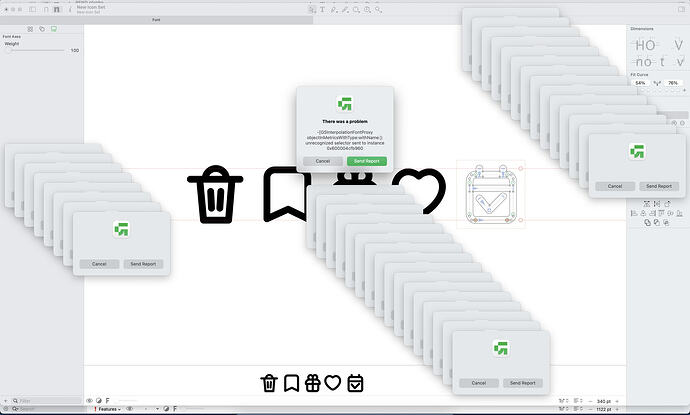Select the Measurement tool at toolbar end
Screen dimensions: 690x415
point(378,9)
